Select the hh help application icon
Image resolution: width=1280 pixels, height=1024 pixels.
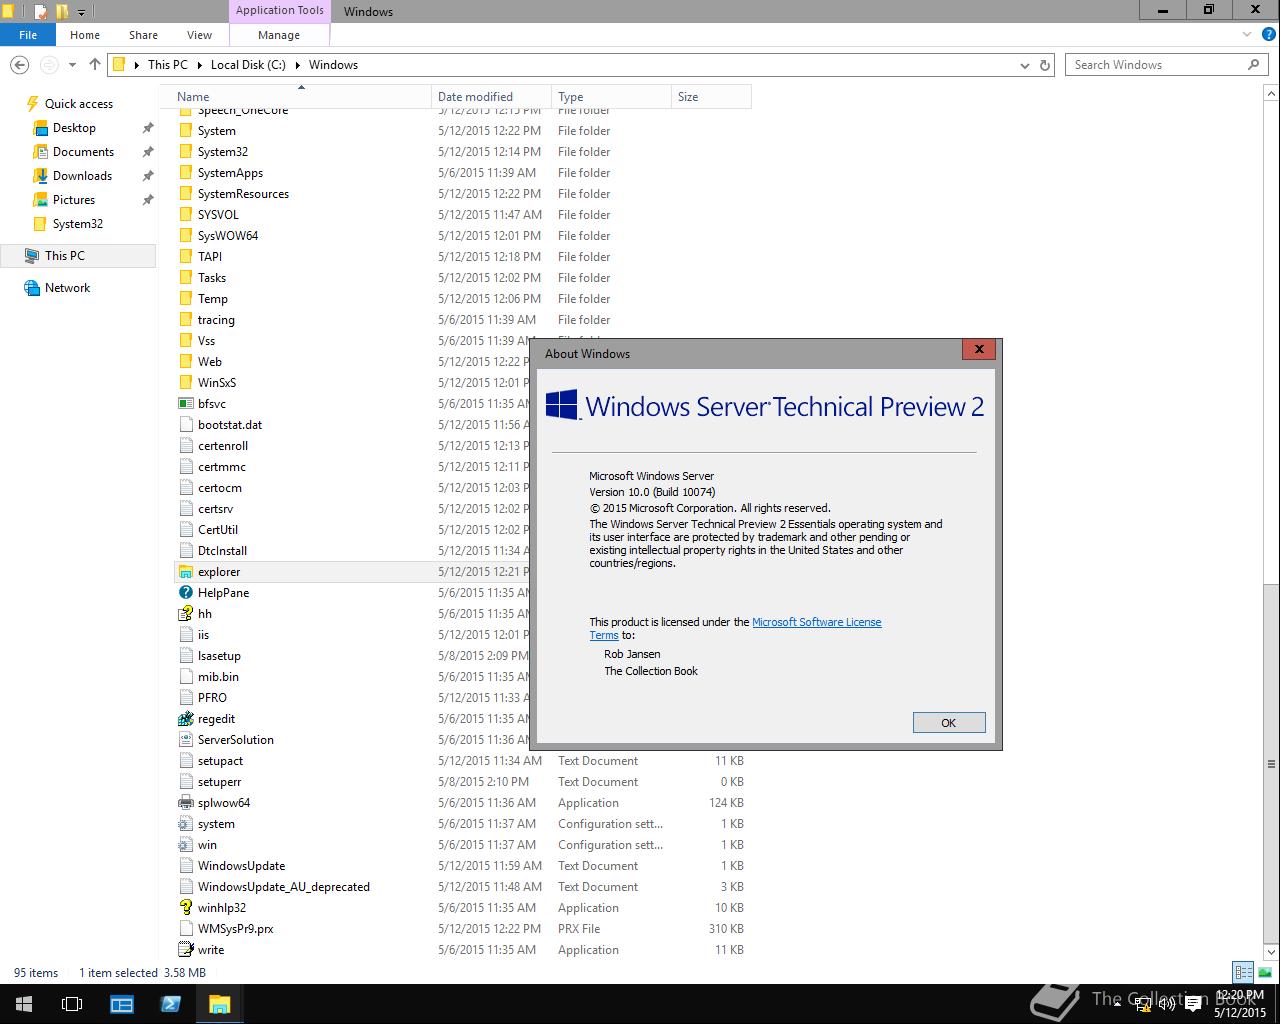point(185,614)
